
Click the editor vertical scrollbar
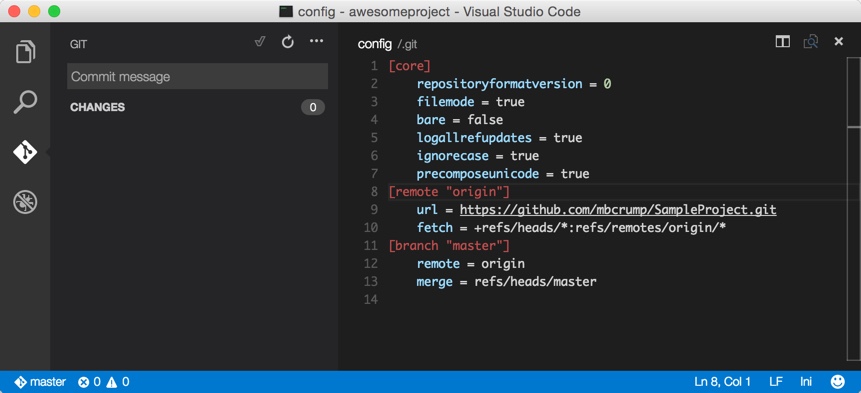(854, 209)
